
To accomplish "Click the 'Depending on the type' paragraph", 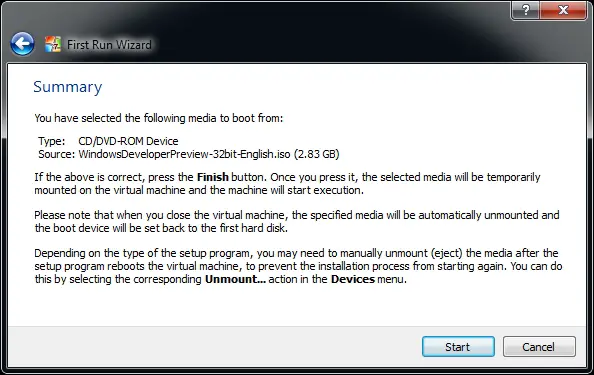I will point(298,266).
